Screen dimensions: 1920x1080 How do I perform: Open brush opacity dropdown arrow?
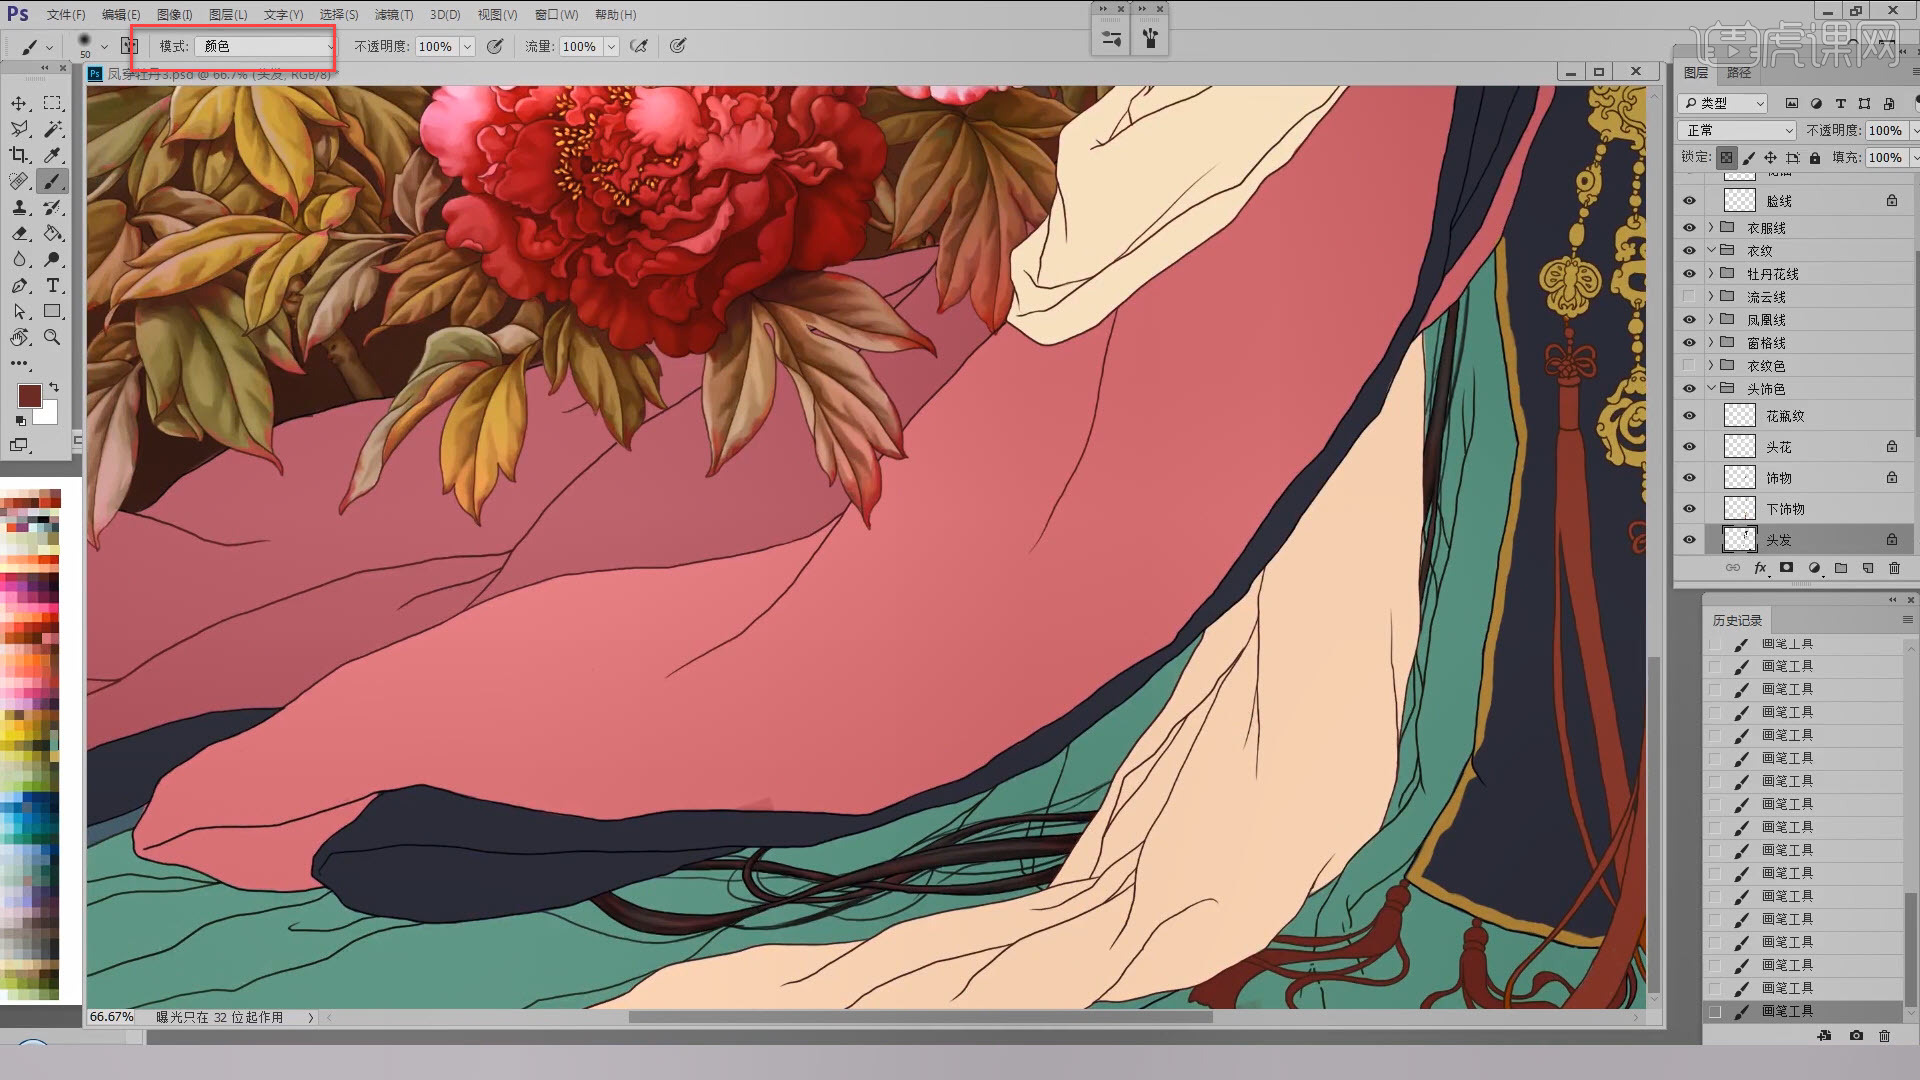[x=467, y=46]
